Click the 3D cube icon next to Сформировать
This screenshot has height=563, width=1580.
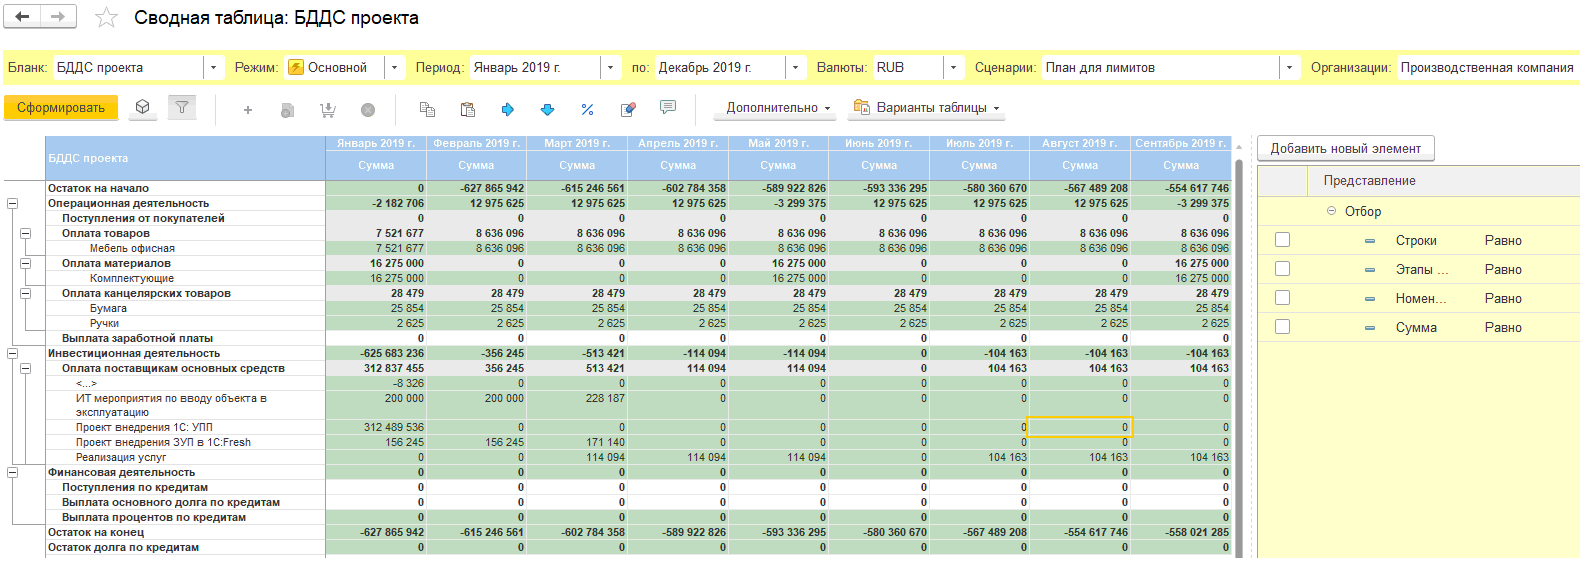coord(143,108)
